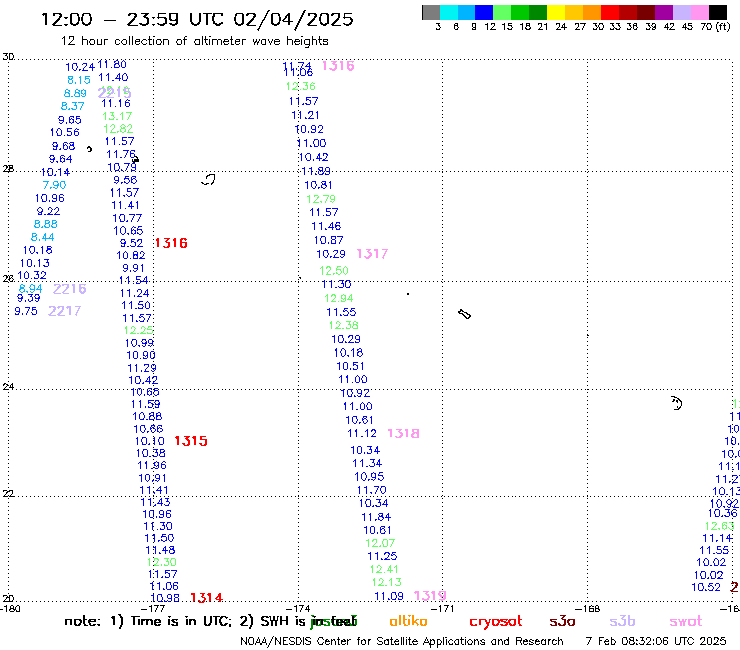Click the pink '1317' swot time label
Screen dimensions: 740x650
coord(372,254)
